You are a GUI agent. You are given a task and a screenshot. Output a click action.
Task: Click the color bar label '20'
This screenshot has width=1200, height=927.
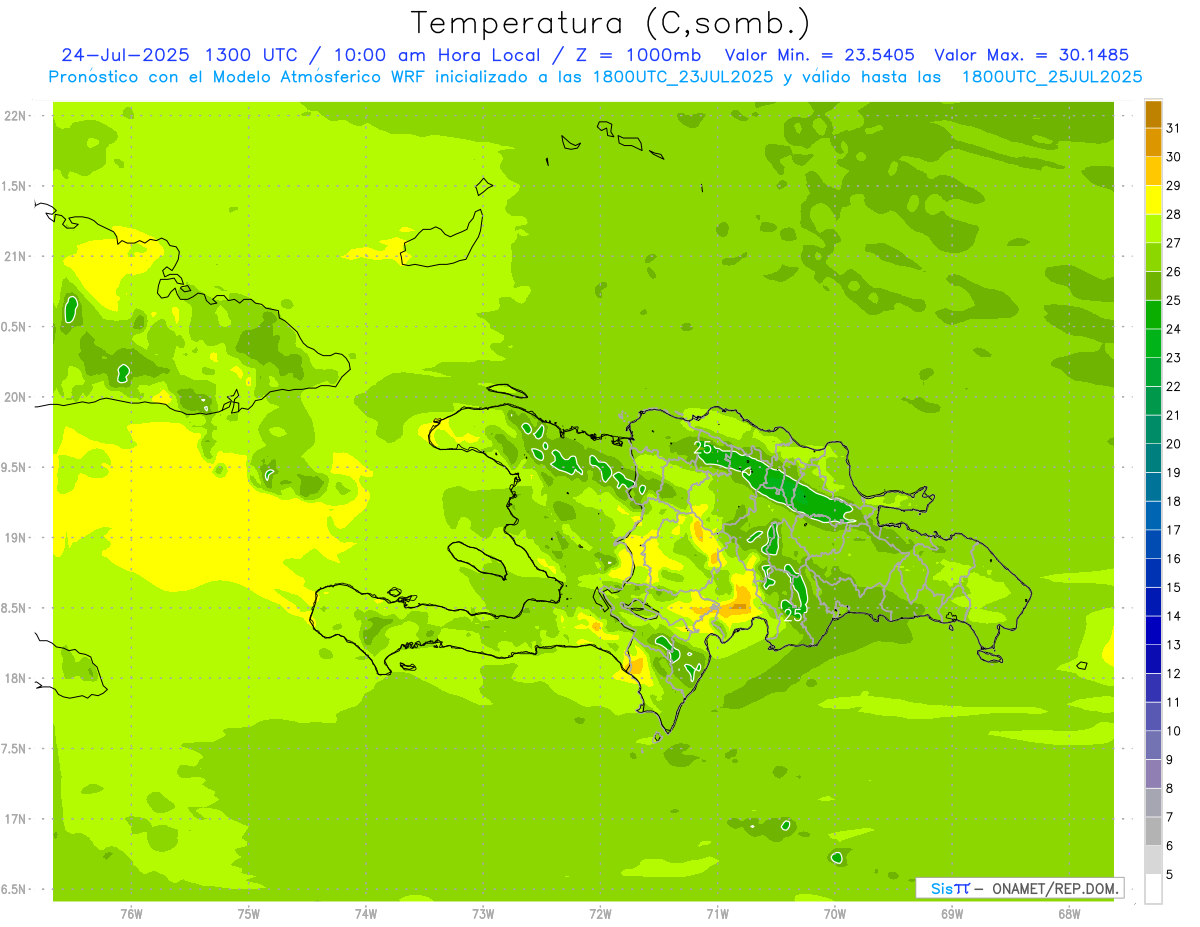[1174, 444]
